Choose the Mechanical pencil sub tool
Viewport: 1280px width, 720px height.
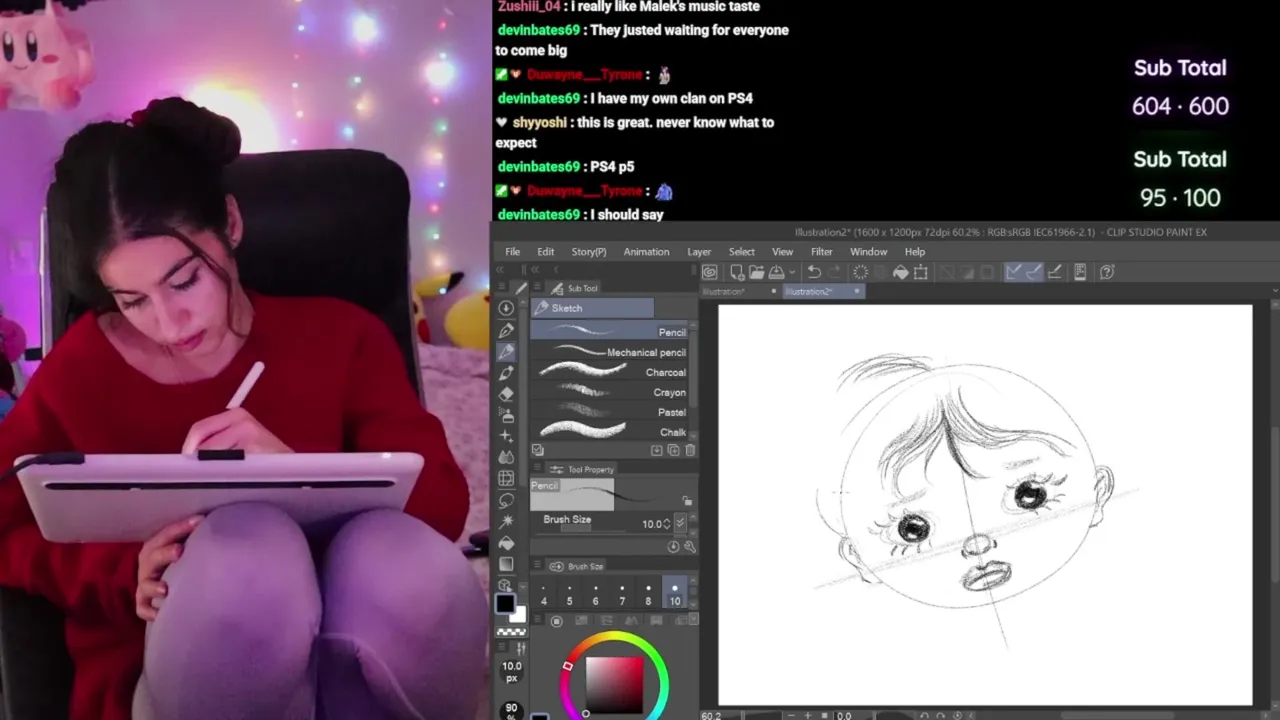pos(609,352)
